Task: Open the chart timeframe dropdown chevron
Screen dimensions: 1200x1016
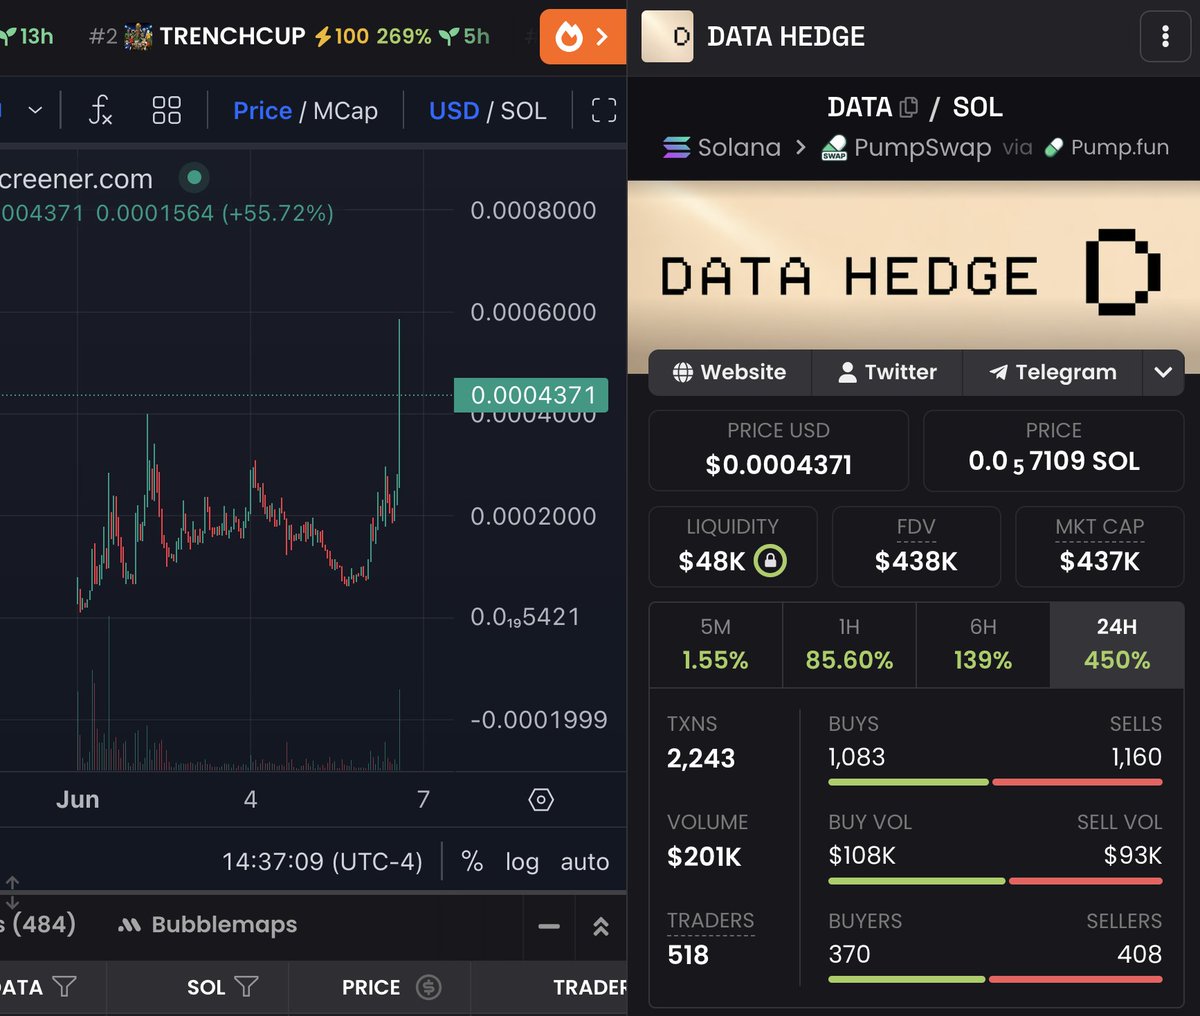Action: pos(35,110)
